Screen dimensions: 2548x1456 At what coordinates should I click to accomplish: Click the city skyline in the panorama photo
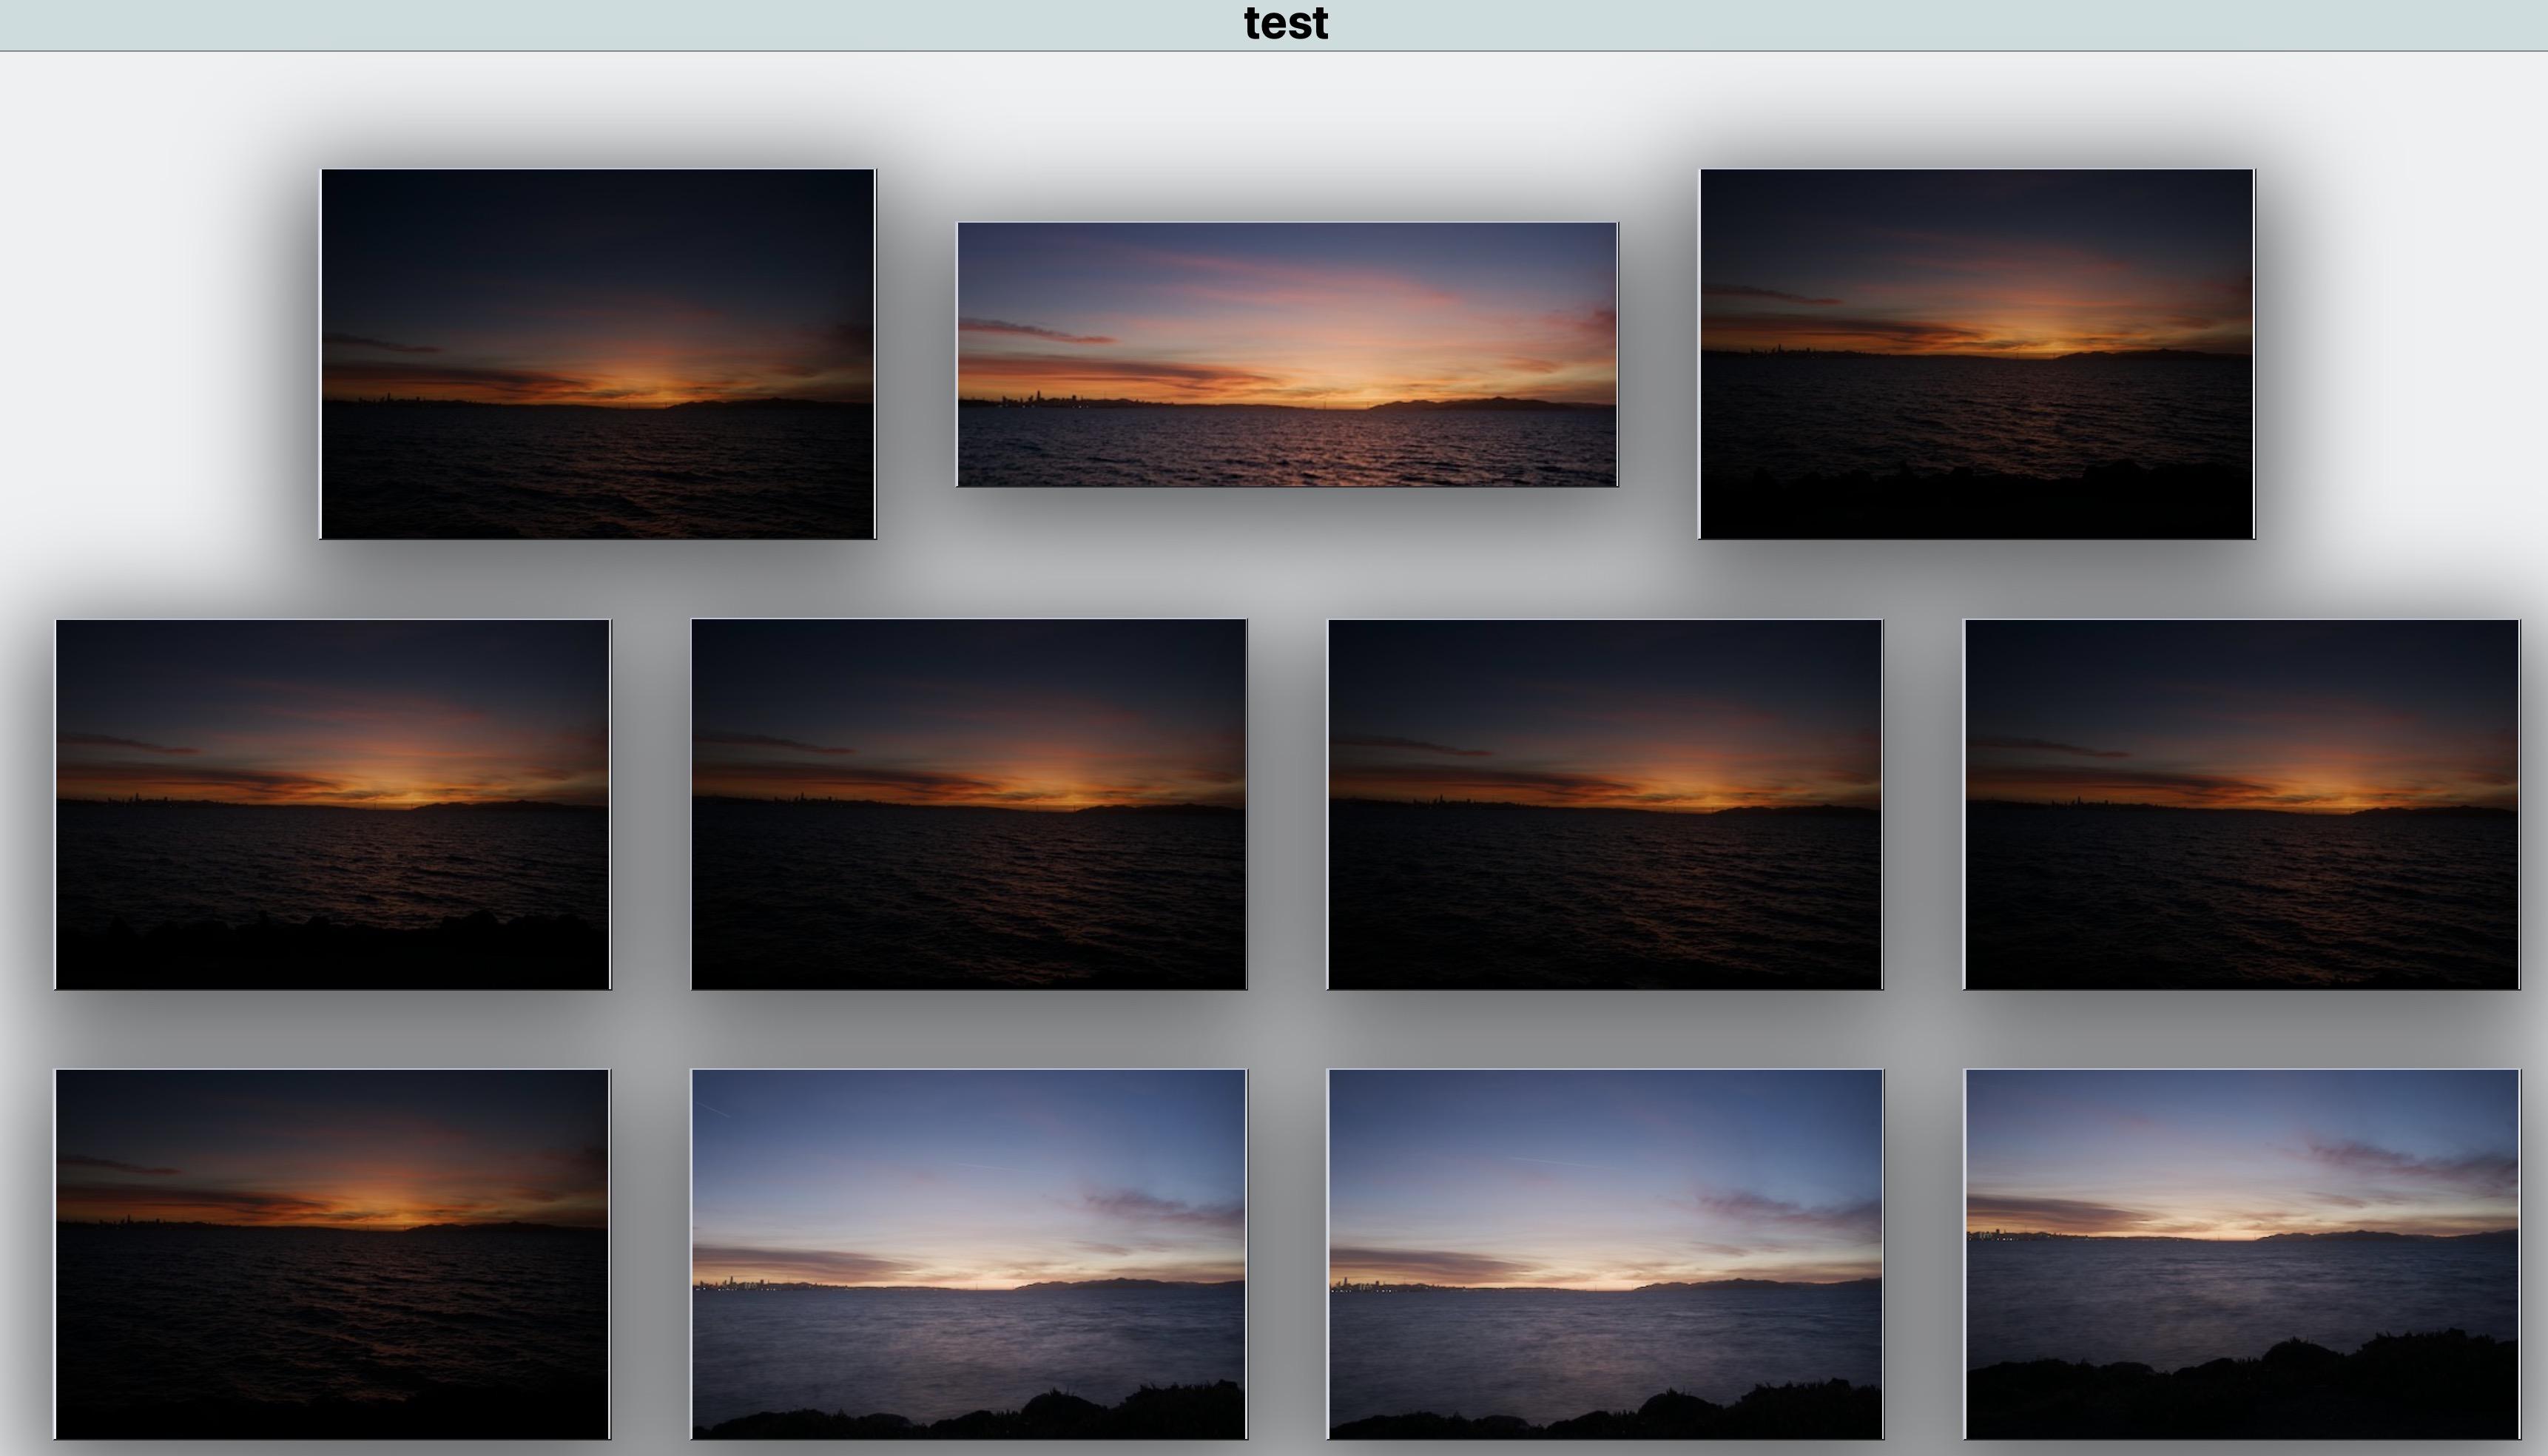tap(1040, 398)
